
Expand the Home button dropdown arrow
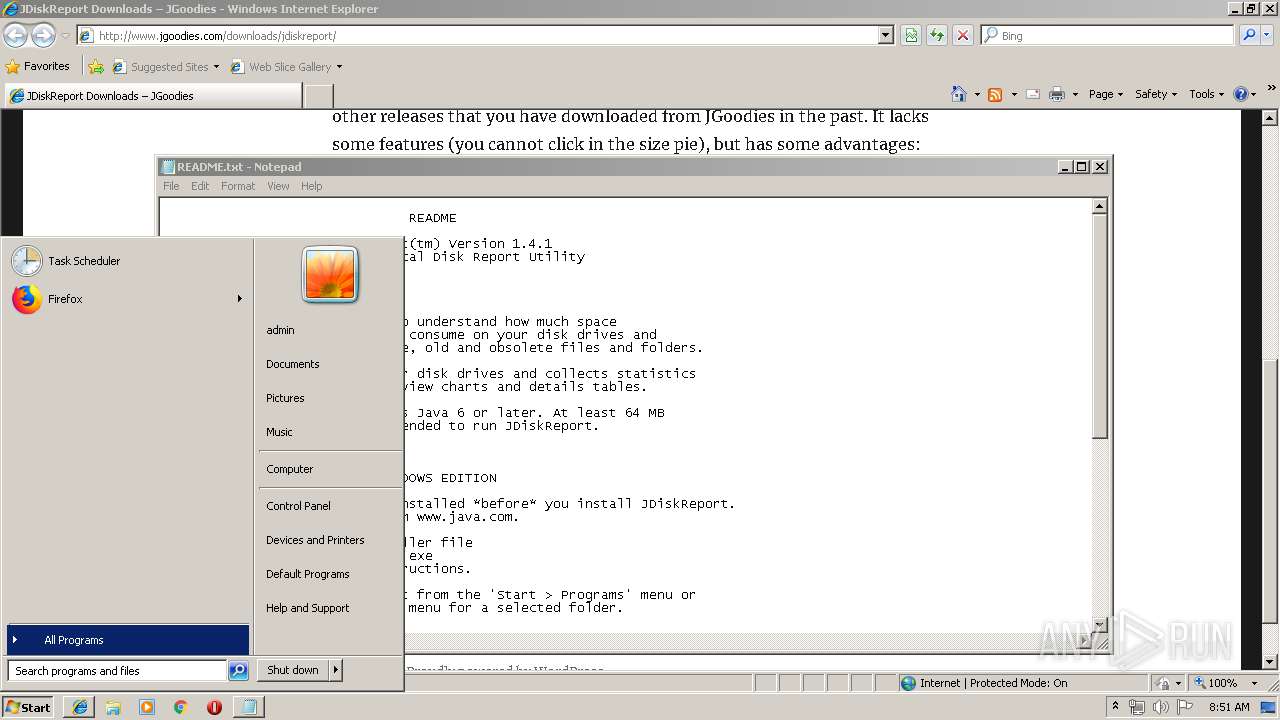[x=977, y=94]
